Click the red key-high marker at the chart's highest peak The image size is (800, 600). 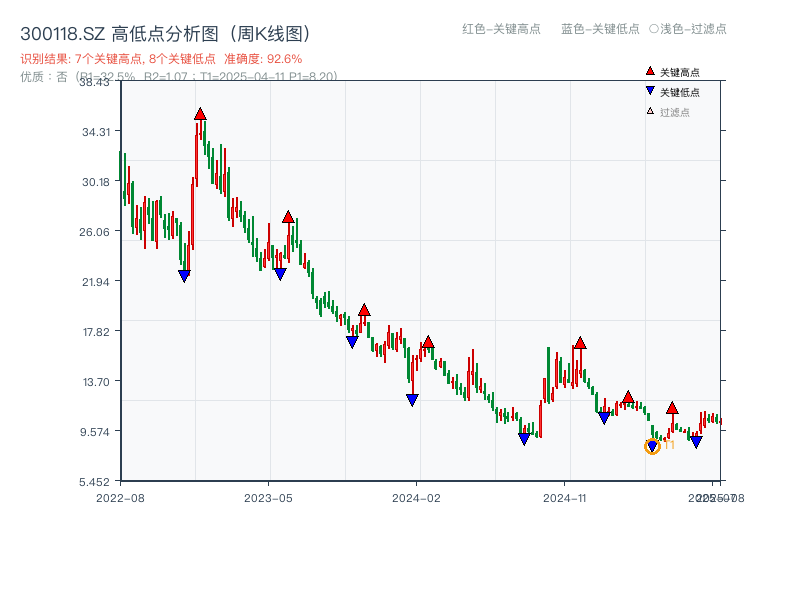[x=199, y=113]
